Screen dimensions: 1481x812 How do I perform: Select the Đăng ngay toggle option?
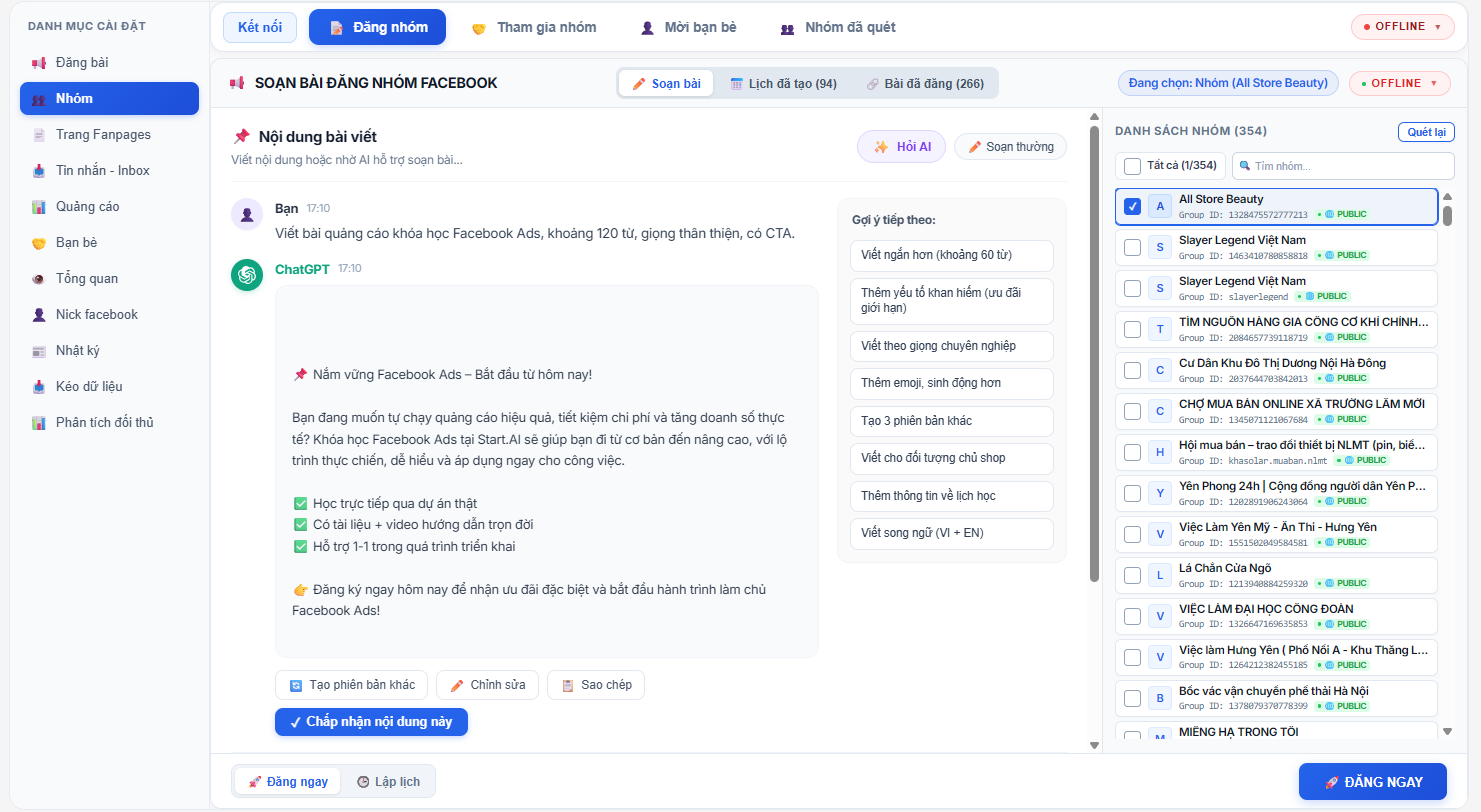tap(288, 782)
